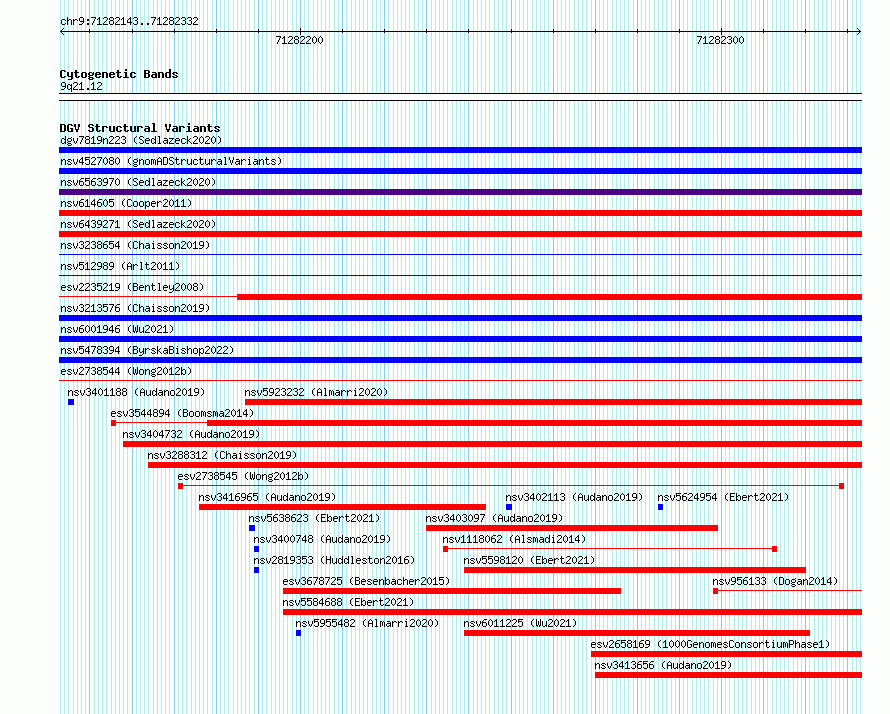Click the red esv3678725 variant bar
This screenshot has height=714, width=890.
click(x=452, y=591)
